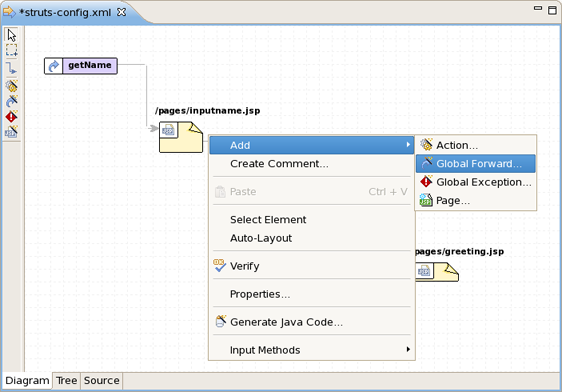
Task: Switch to the Tree tab
Action: 67,381
